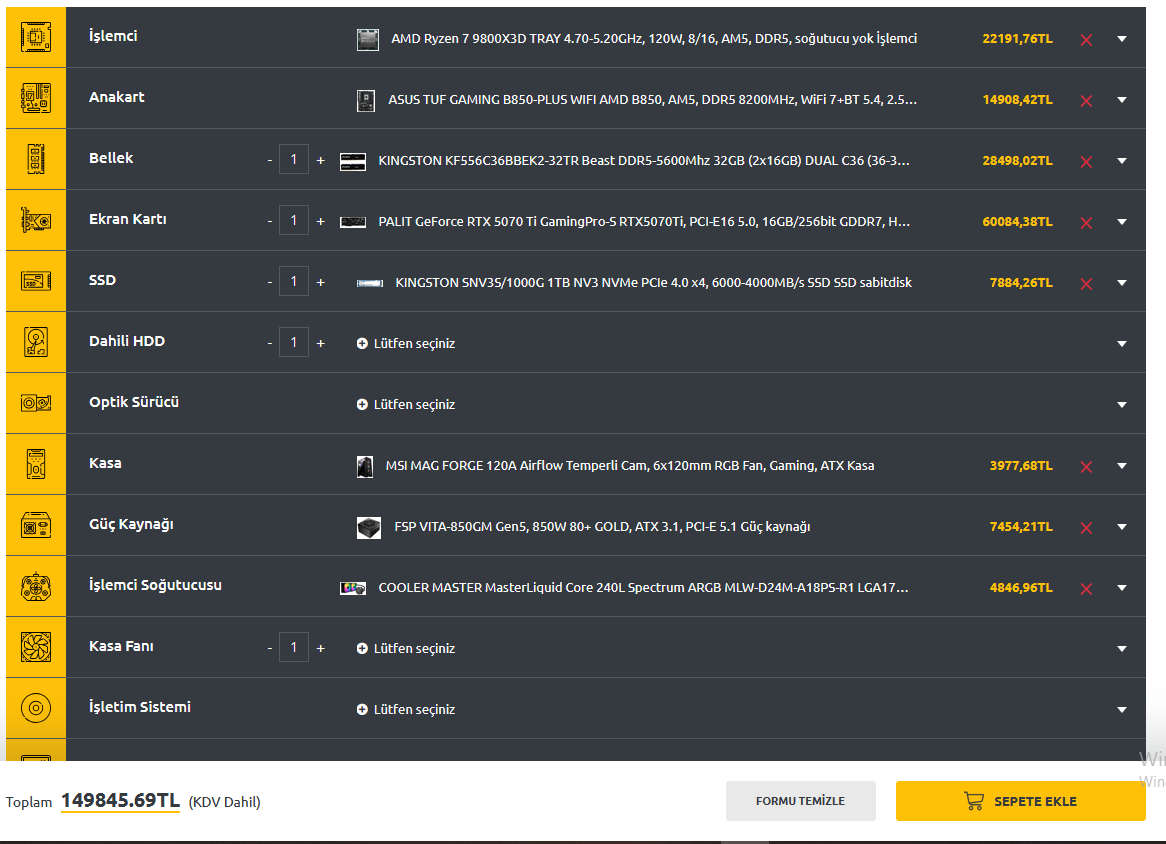This screenshot has width=1166, height=844.
Task: Remove the Kingston Beast DDR5 memory
Action: coord(1086,162)
